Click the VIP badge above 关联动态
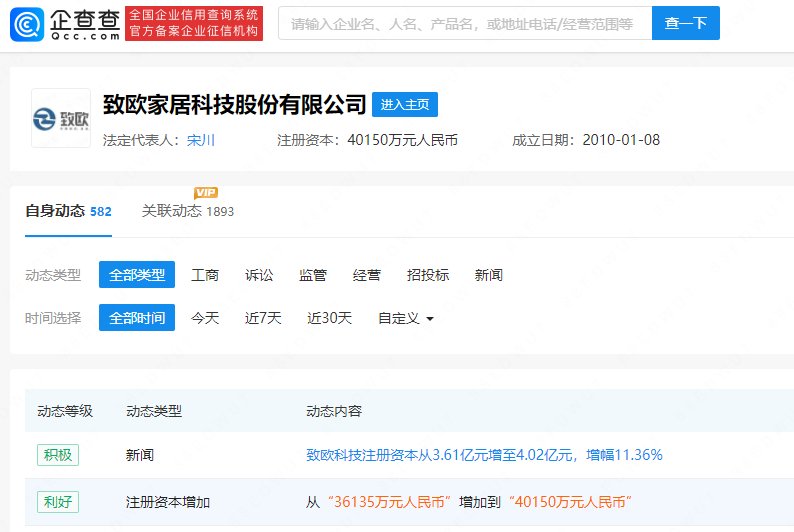The image size is (794, 532). (206, 192)
